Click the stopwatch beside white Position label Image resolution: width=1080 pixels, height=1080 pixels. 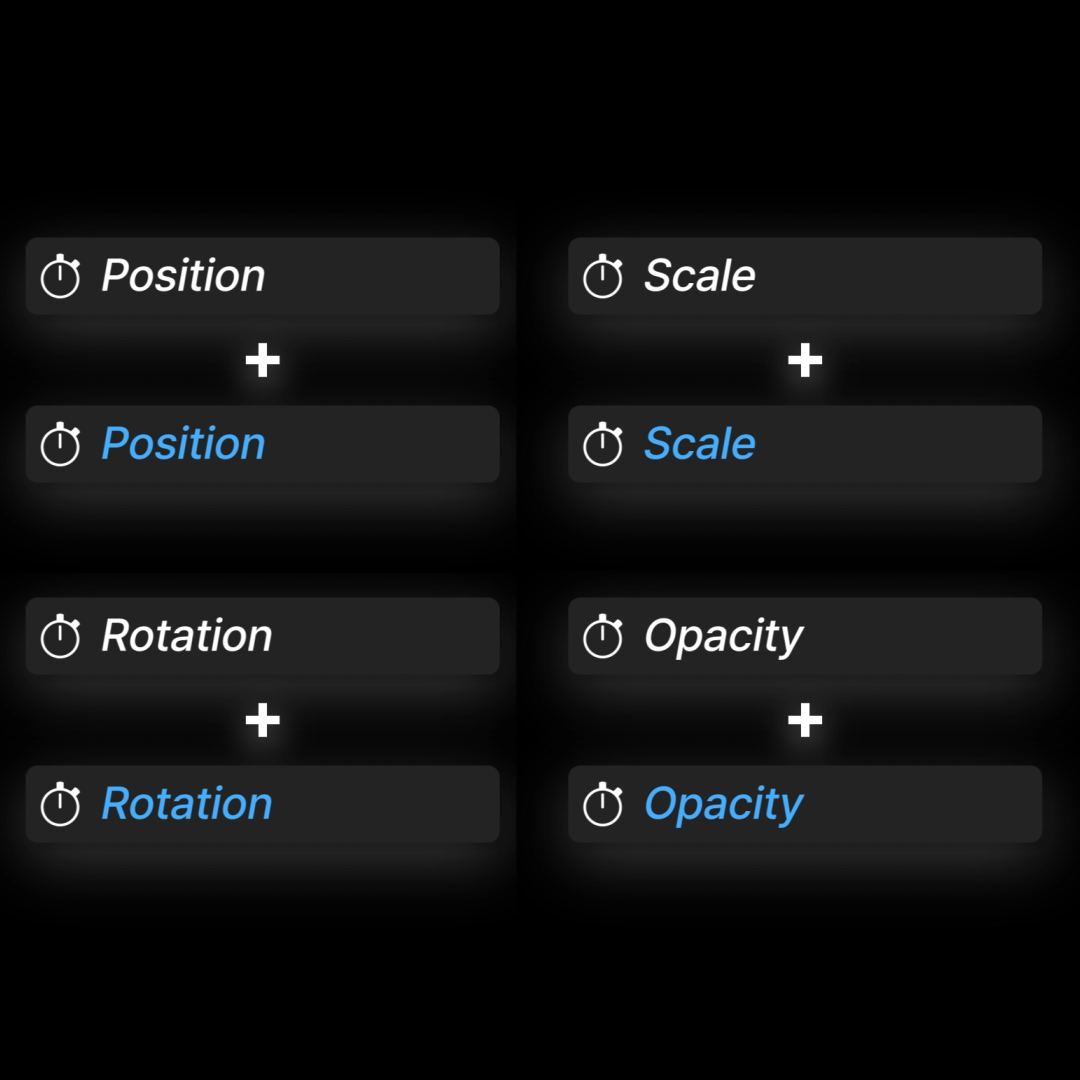click(x=60, y=277)
